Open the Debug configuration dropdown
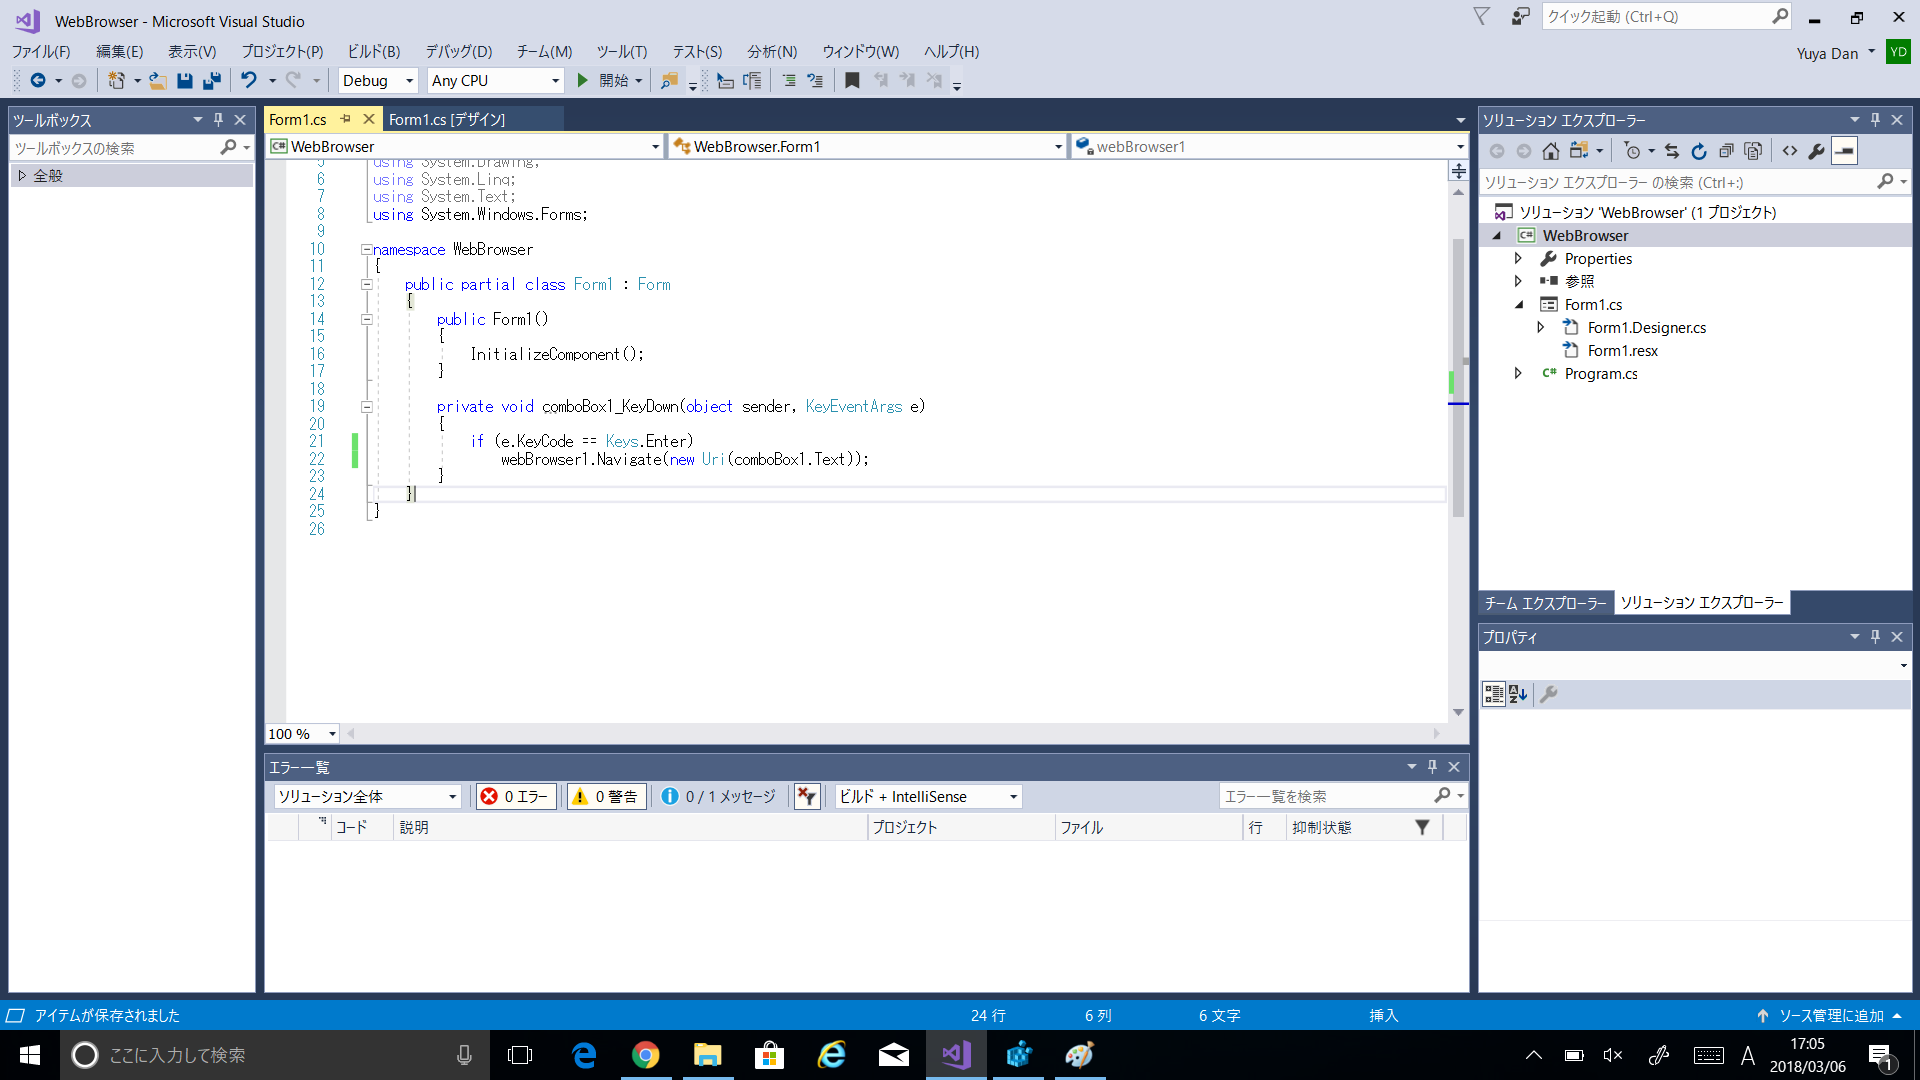 378,81
